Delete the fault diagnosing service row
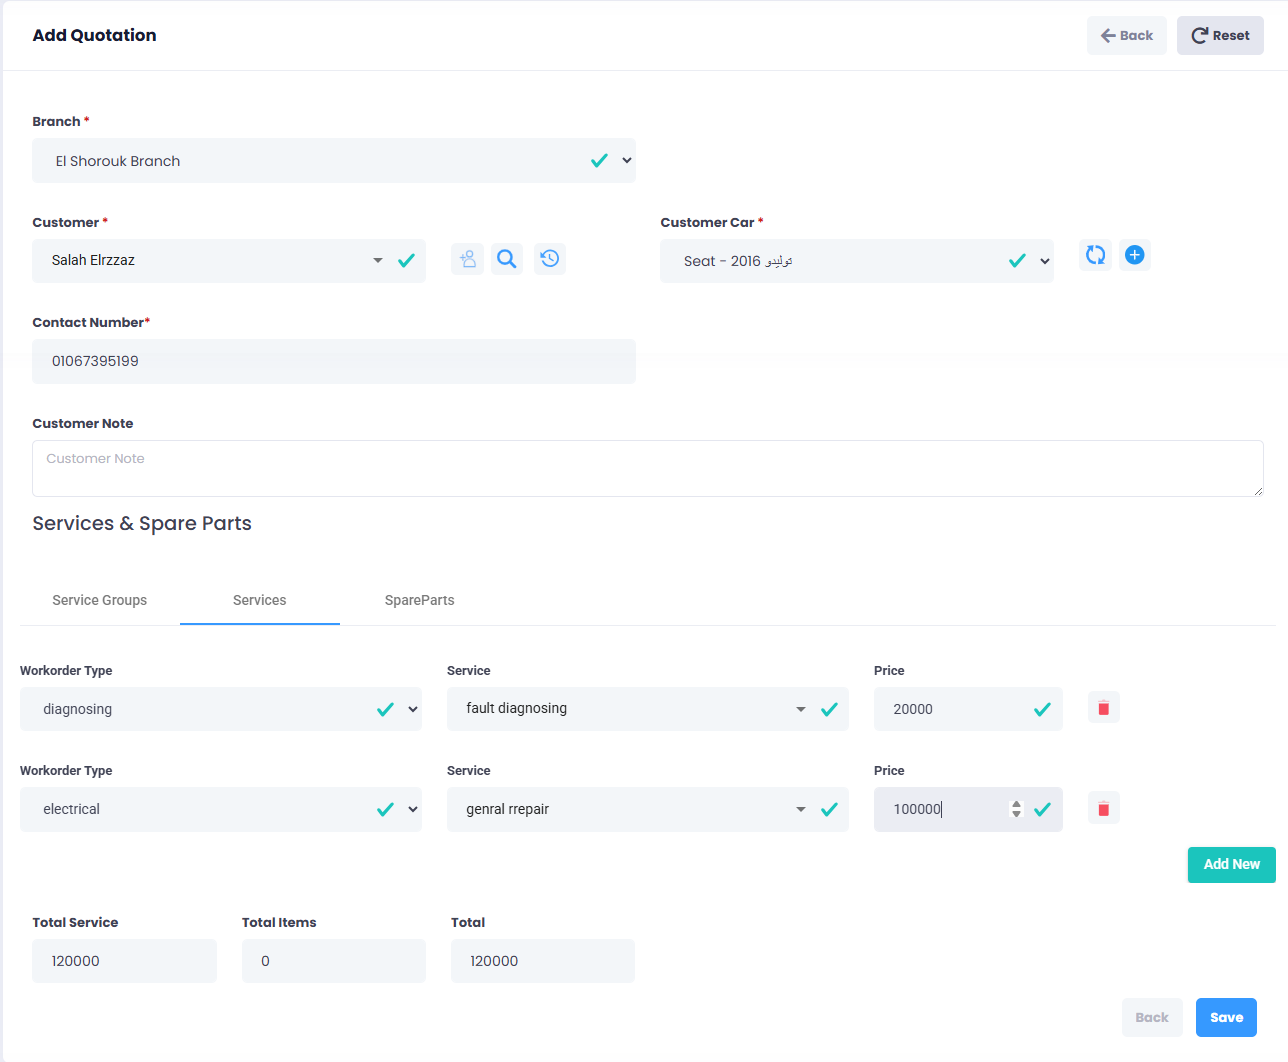The width and height of the screenshot is (1288, 1062). 1103,708
